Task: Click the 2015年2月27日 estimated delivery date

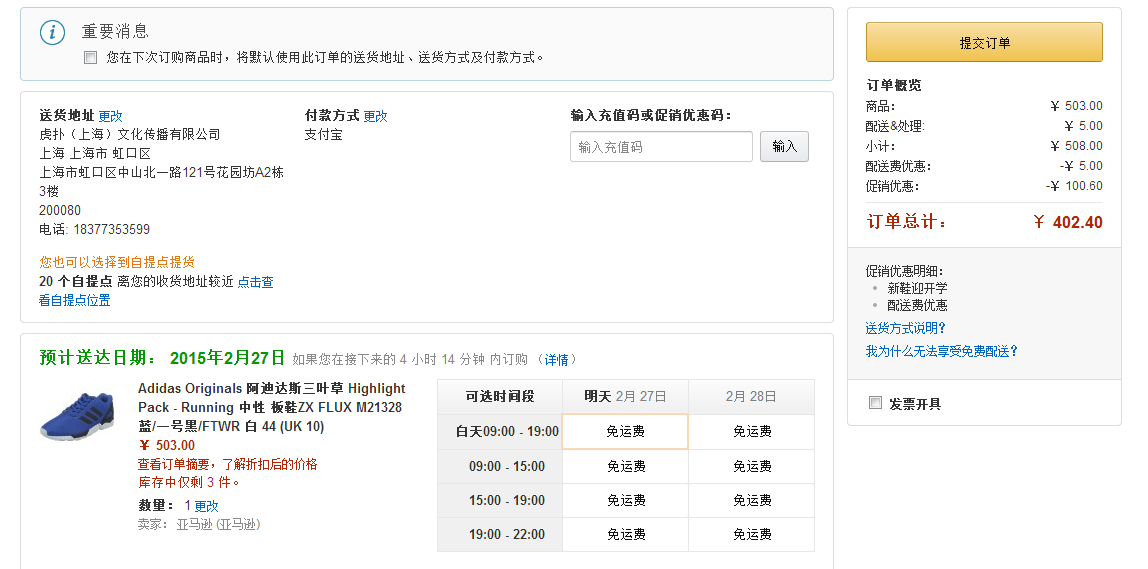Action: tap(227, 358)
